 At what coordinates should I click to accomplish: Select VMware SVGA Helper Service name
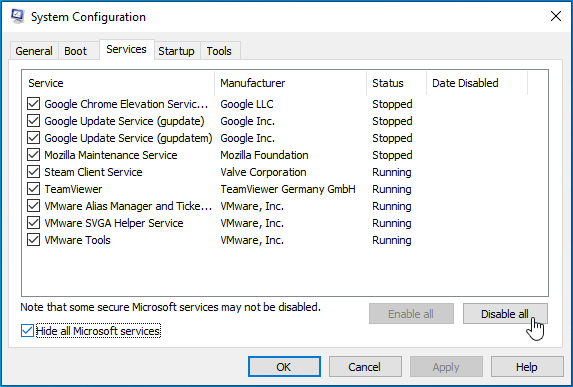pyautogui.click(x=114, y=223)
